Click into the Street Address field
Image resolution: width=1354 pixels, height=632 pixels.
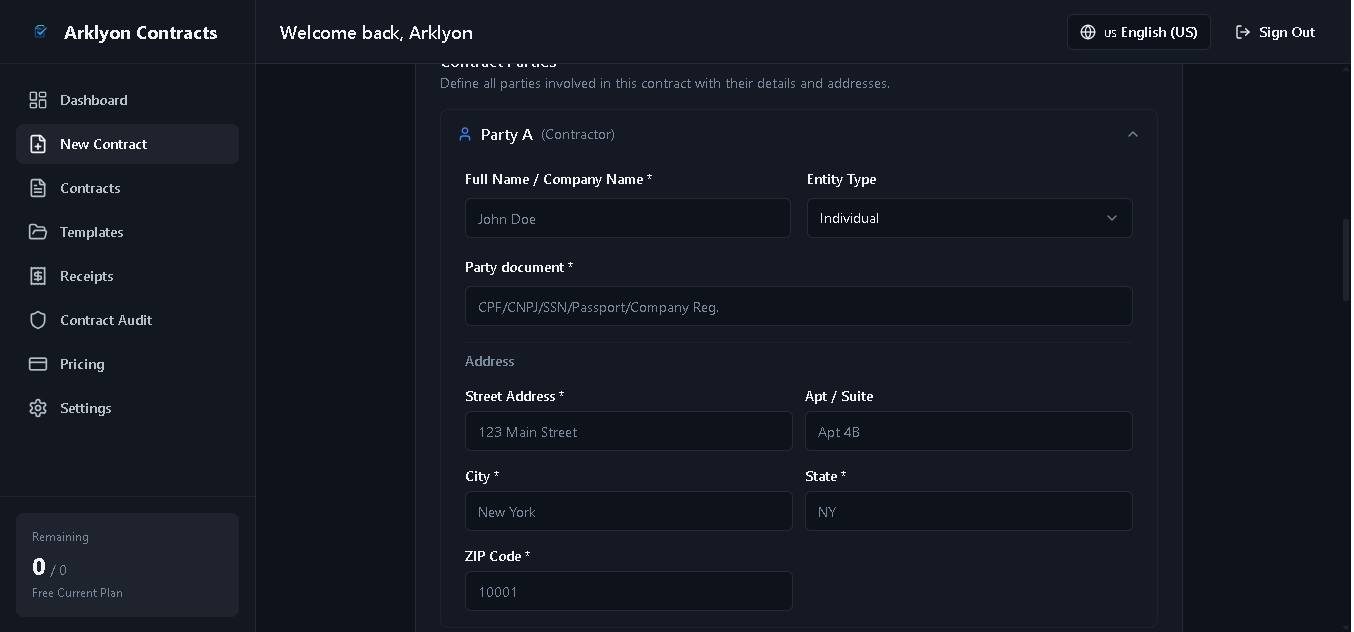[629, 431]
